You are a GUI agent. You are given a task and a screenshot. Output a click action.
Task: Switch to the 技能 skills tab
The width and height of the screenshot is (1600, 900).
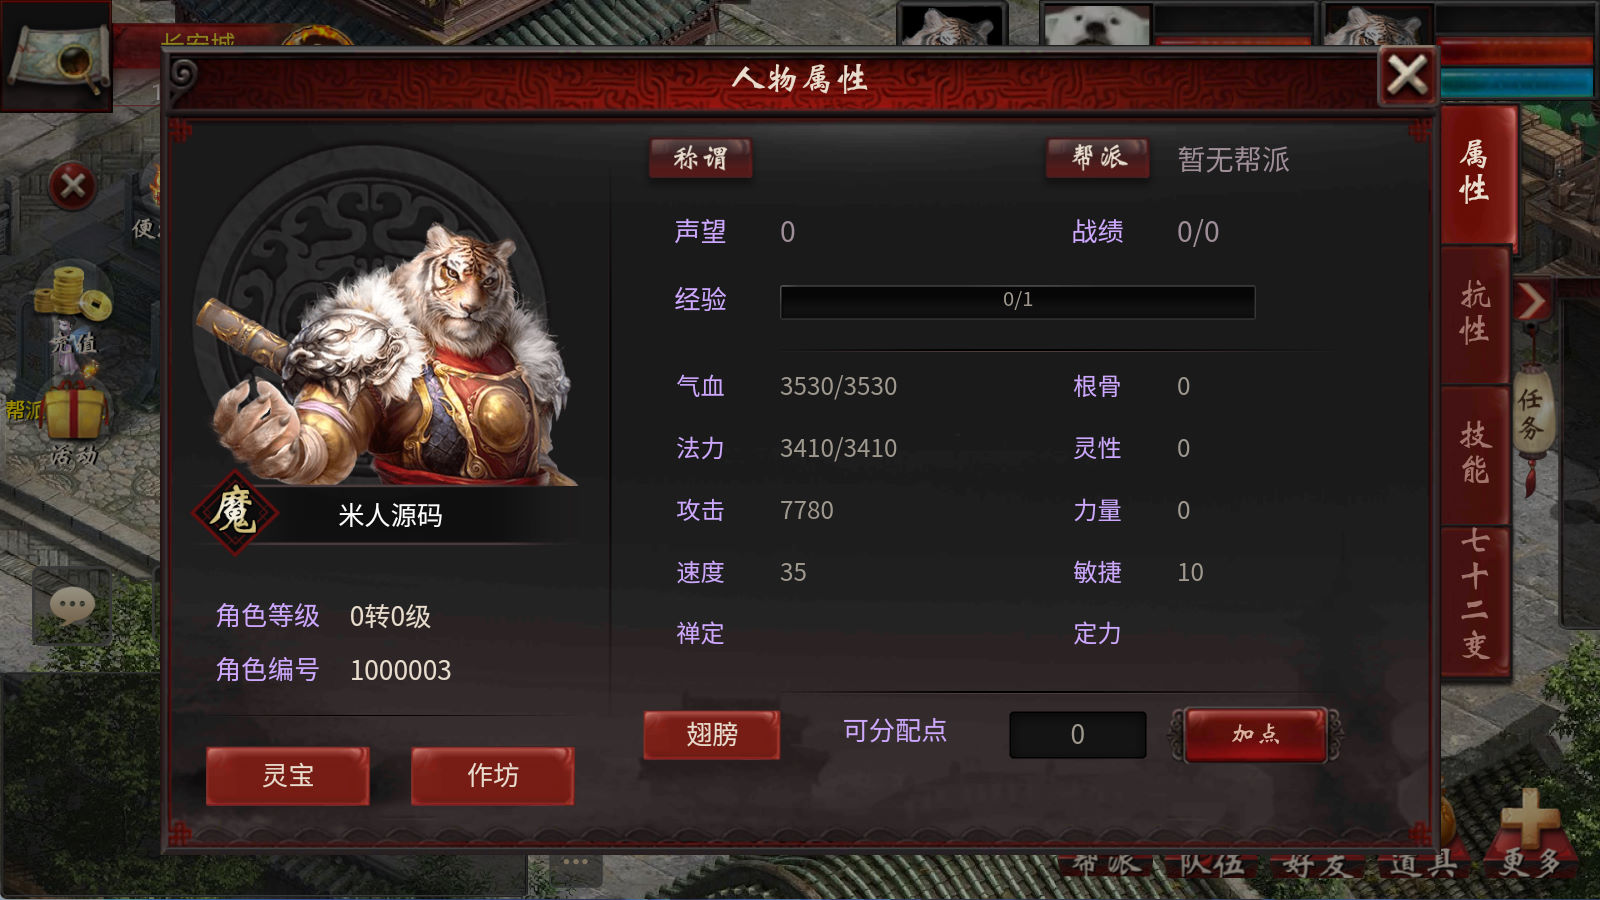pyautogui.click(x=1475, y=455)
